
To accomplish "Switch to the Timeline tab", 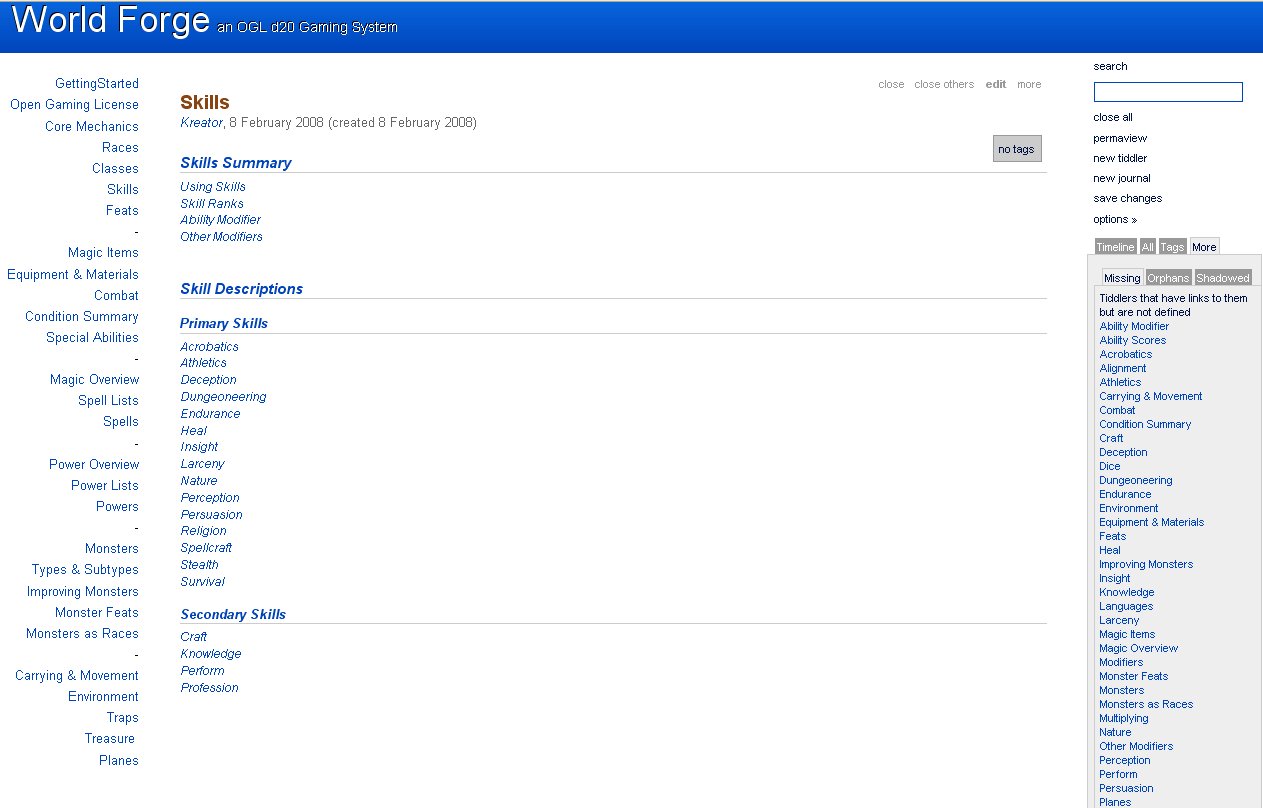I will click(1114, 247).
